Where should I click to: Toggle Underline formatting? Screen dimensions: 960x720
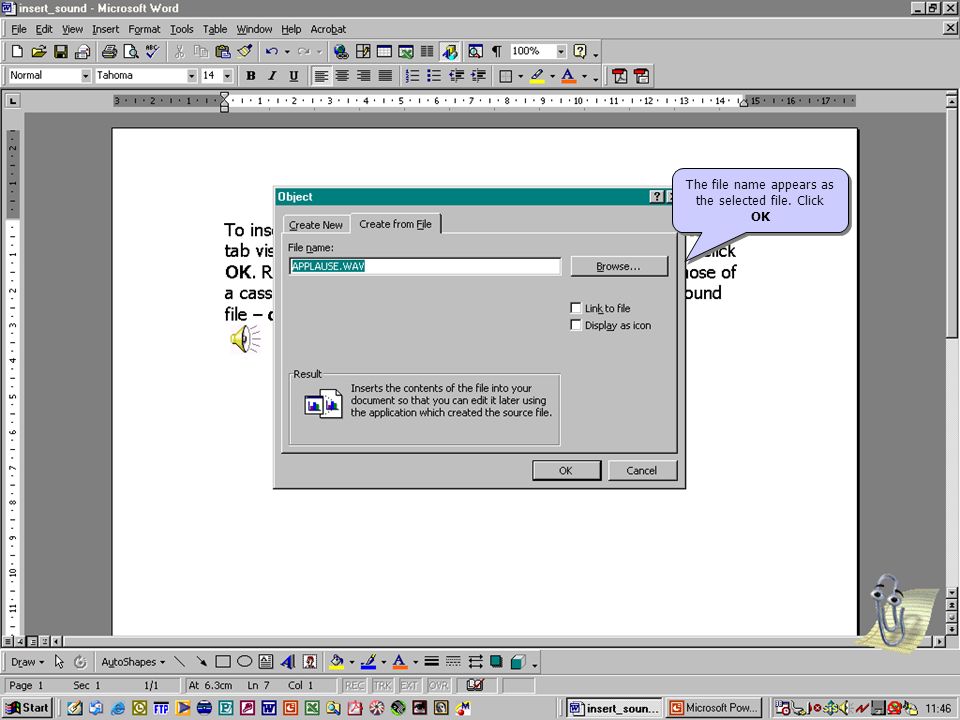293,76
